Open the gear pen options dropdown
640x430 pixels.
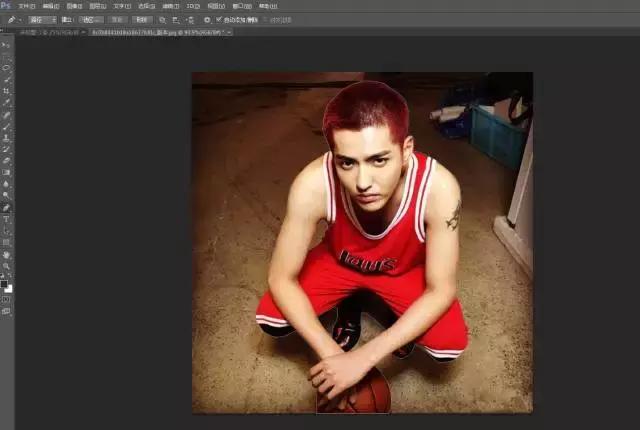tap(207, 19)
